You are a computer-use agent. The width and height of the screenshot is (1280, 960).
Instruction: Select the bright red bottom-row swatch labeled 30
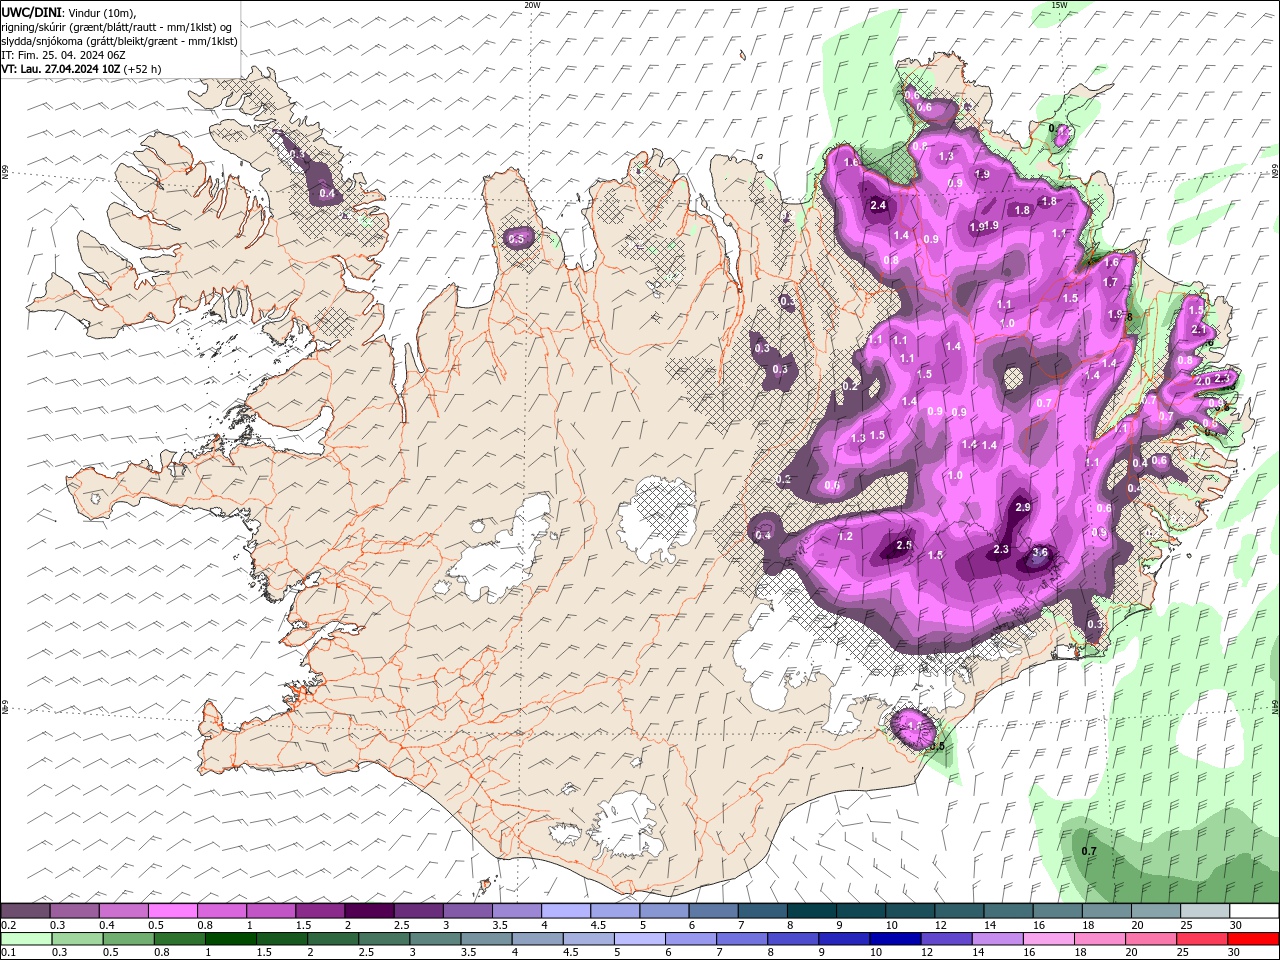[1253, 939]
